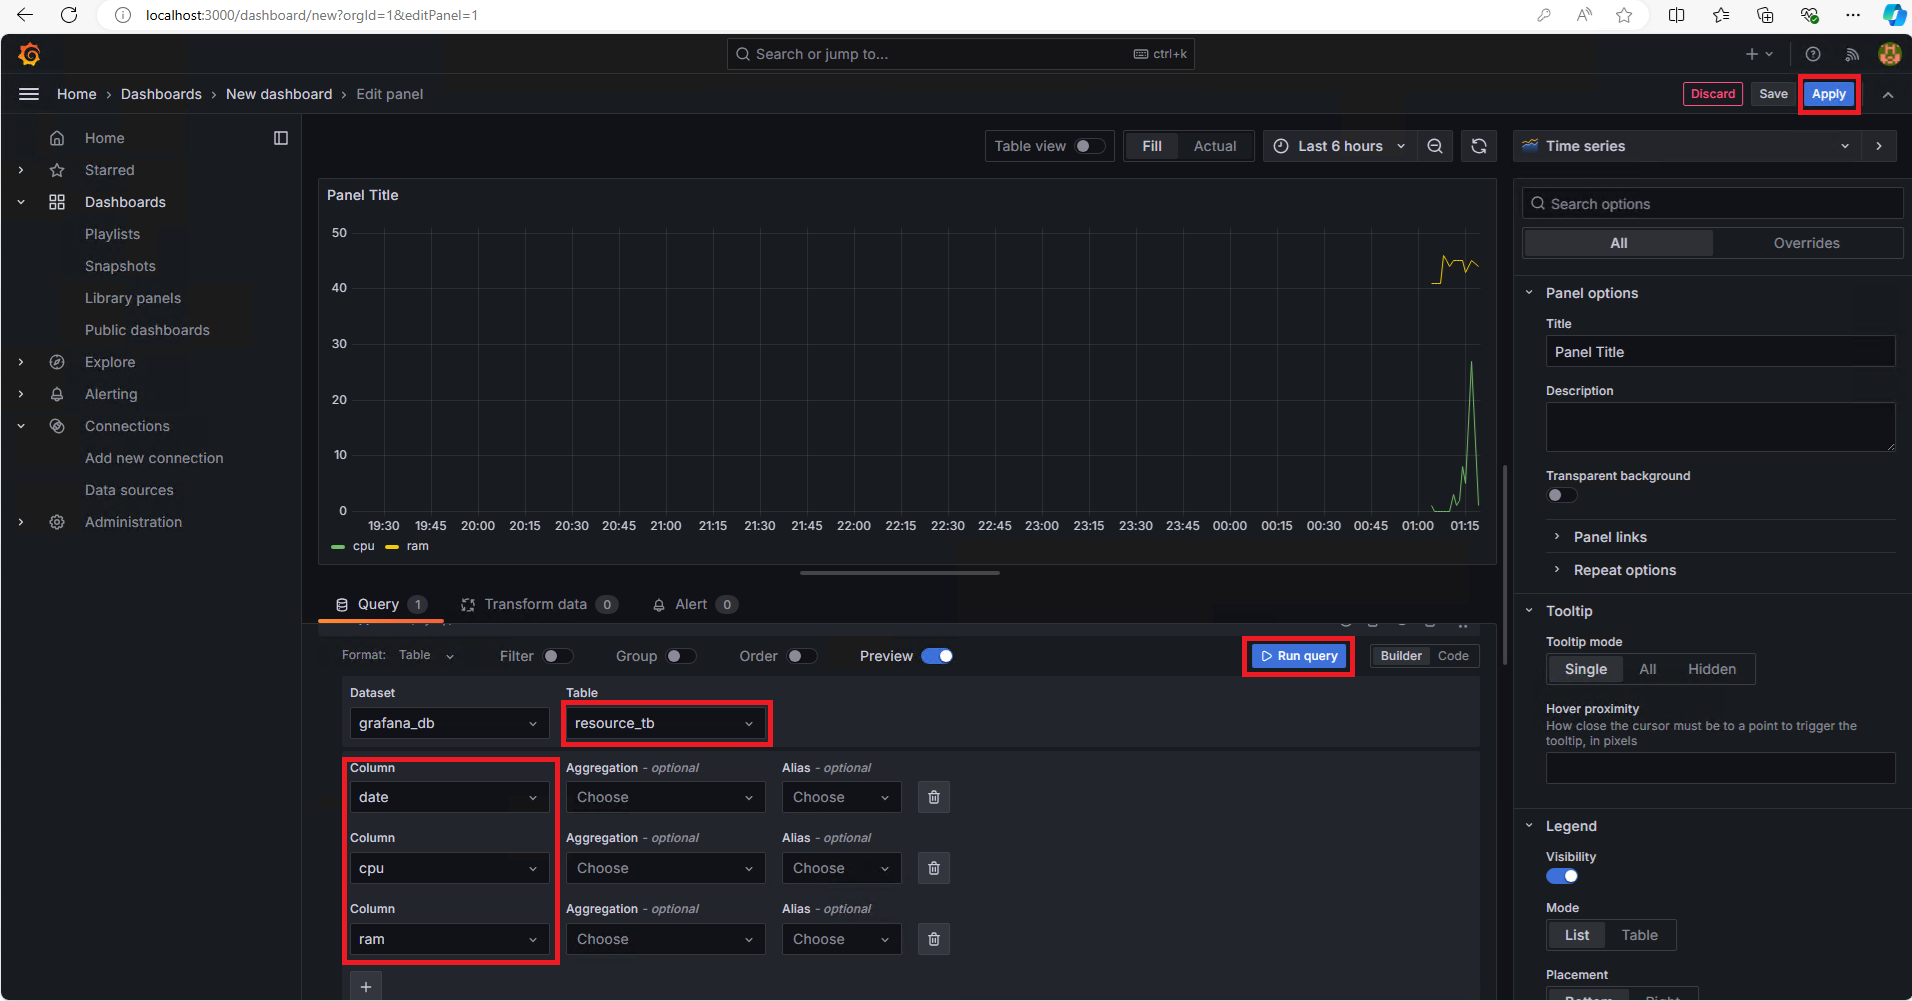1912x1001 pixels.
Task: Delete the date column row
Action: coord(934,797)
